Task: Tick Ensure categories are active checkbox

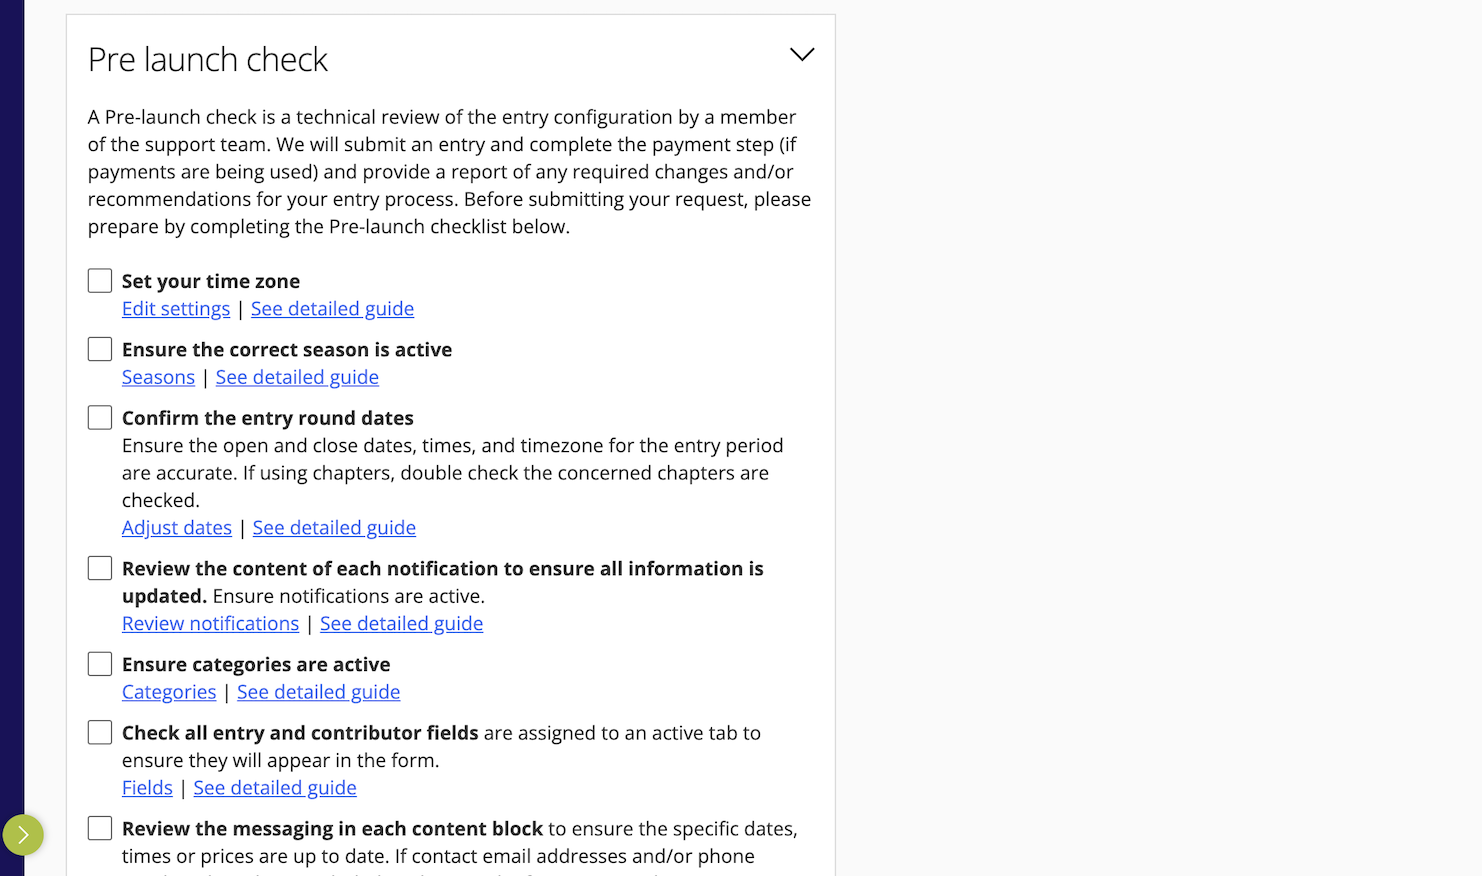Action: click(x=100, y=664)
